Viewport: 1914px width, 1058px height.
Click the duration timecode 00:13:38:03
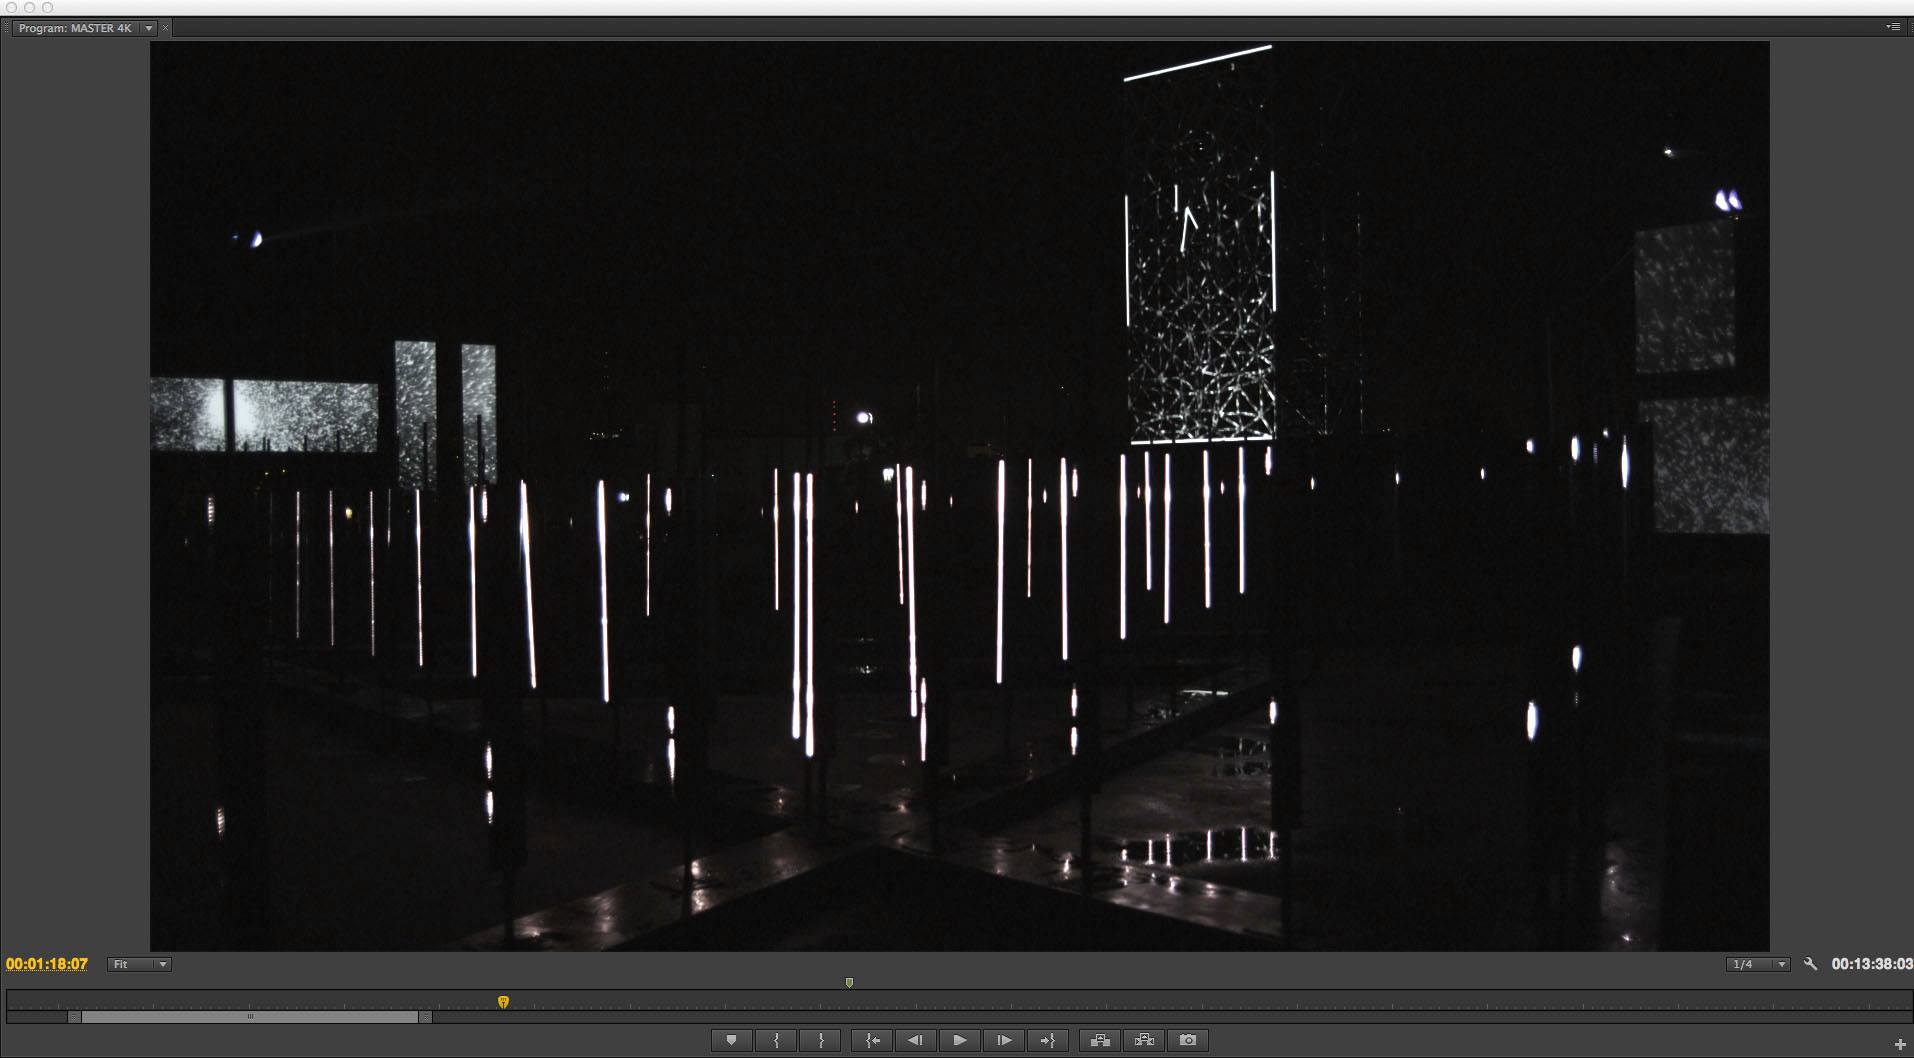(x=1872, y=964)
